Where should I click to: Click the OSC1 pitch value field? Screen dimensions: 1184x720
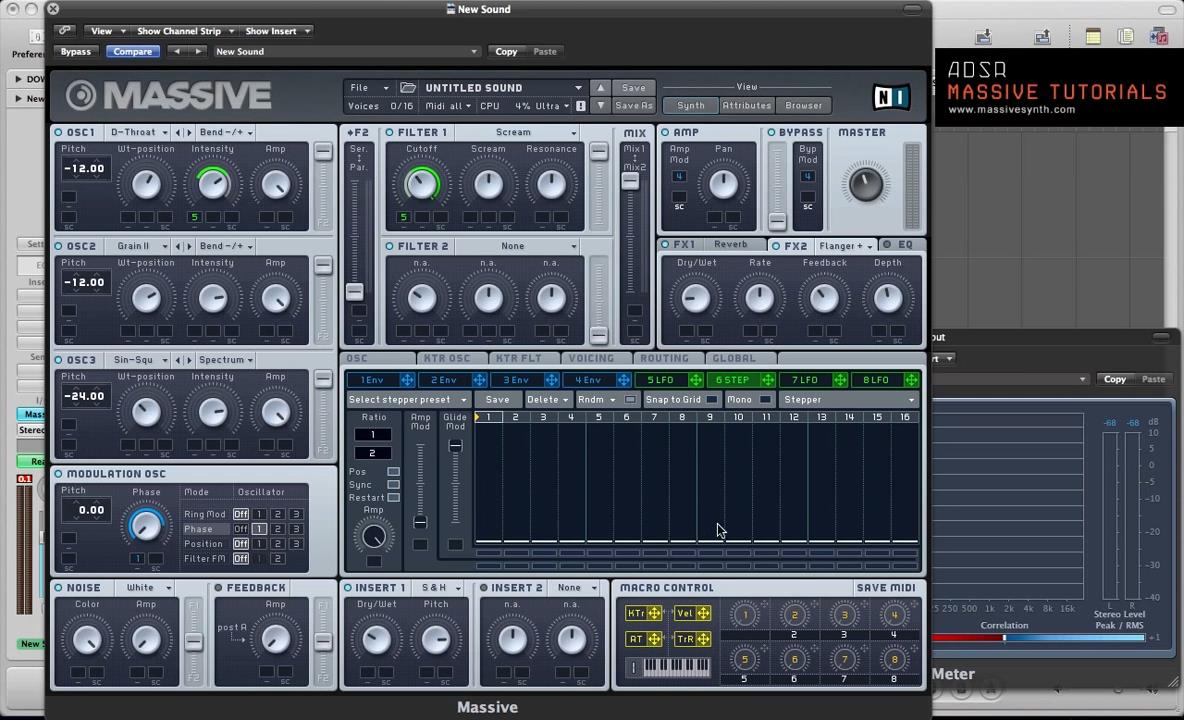(85, 168)
